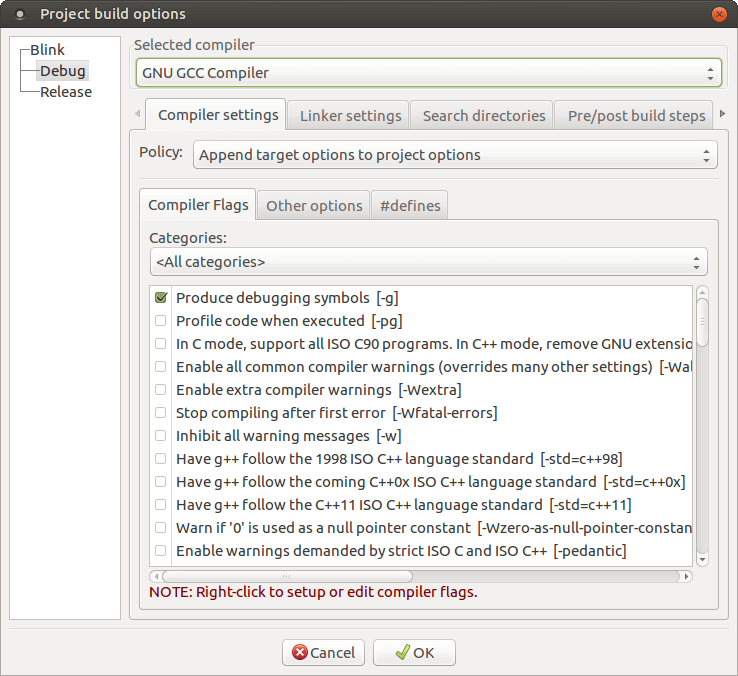
Task: Click the list scroll-up arrow
Action: 702,292
